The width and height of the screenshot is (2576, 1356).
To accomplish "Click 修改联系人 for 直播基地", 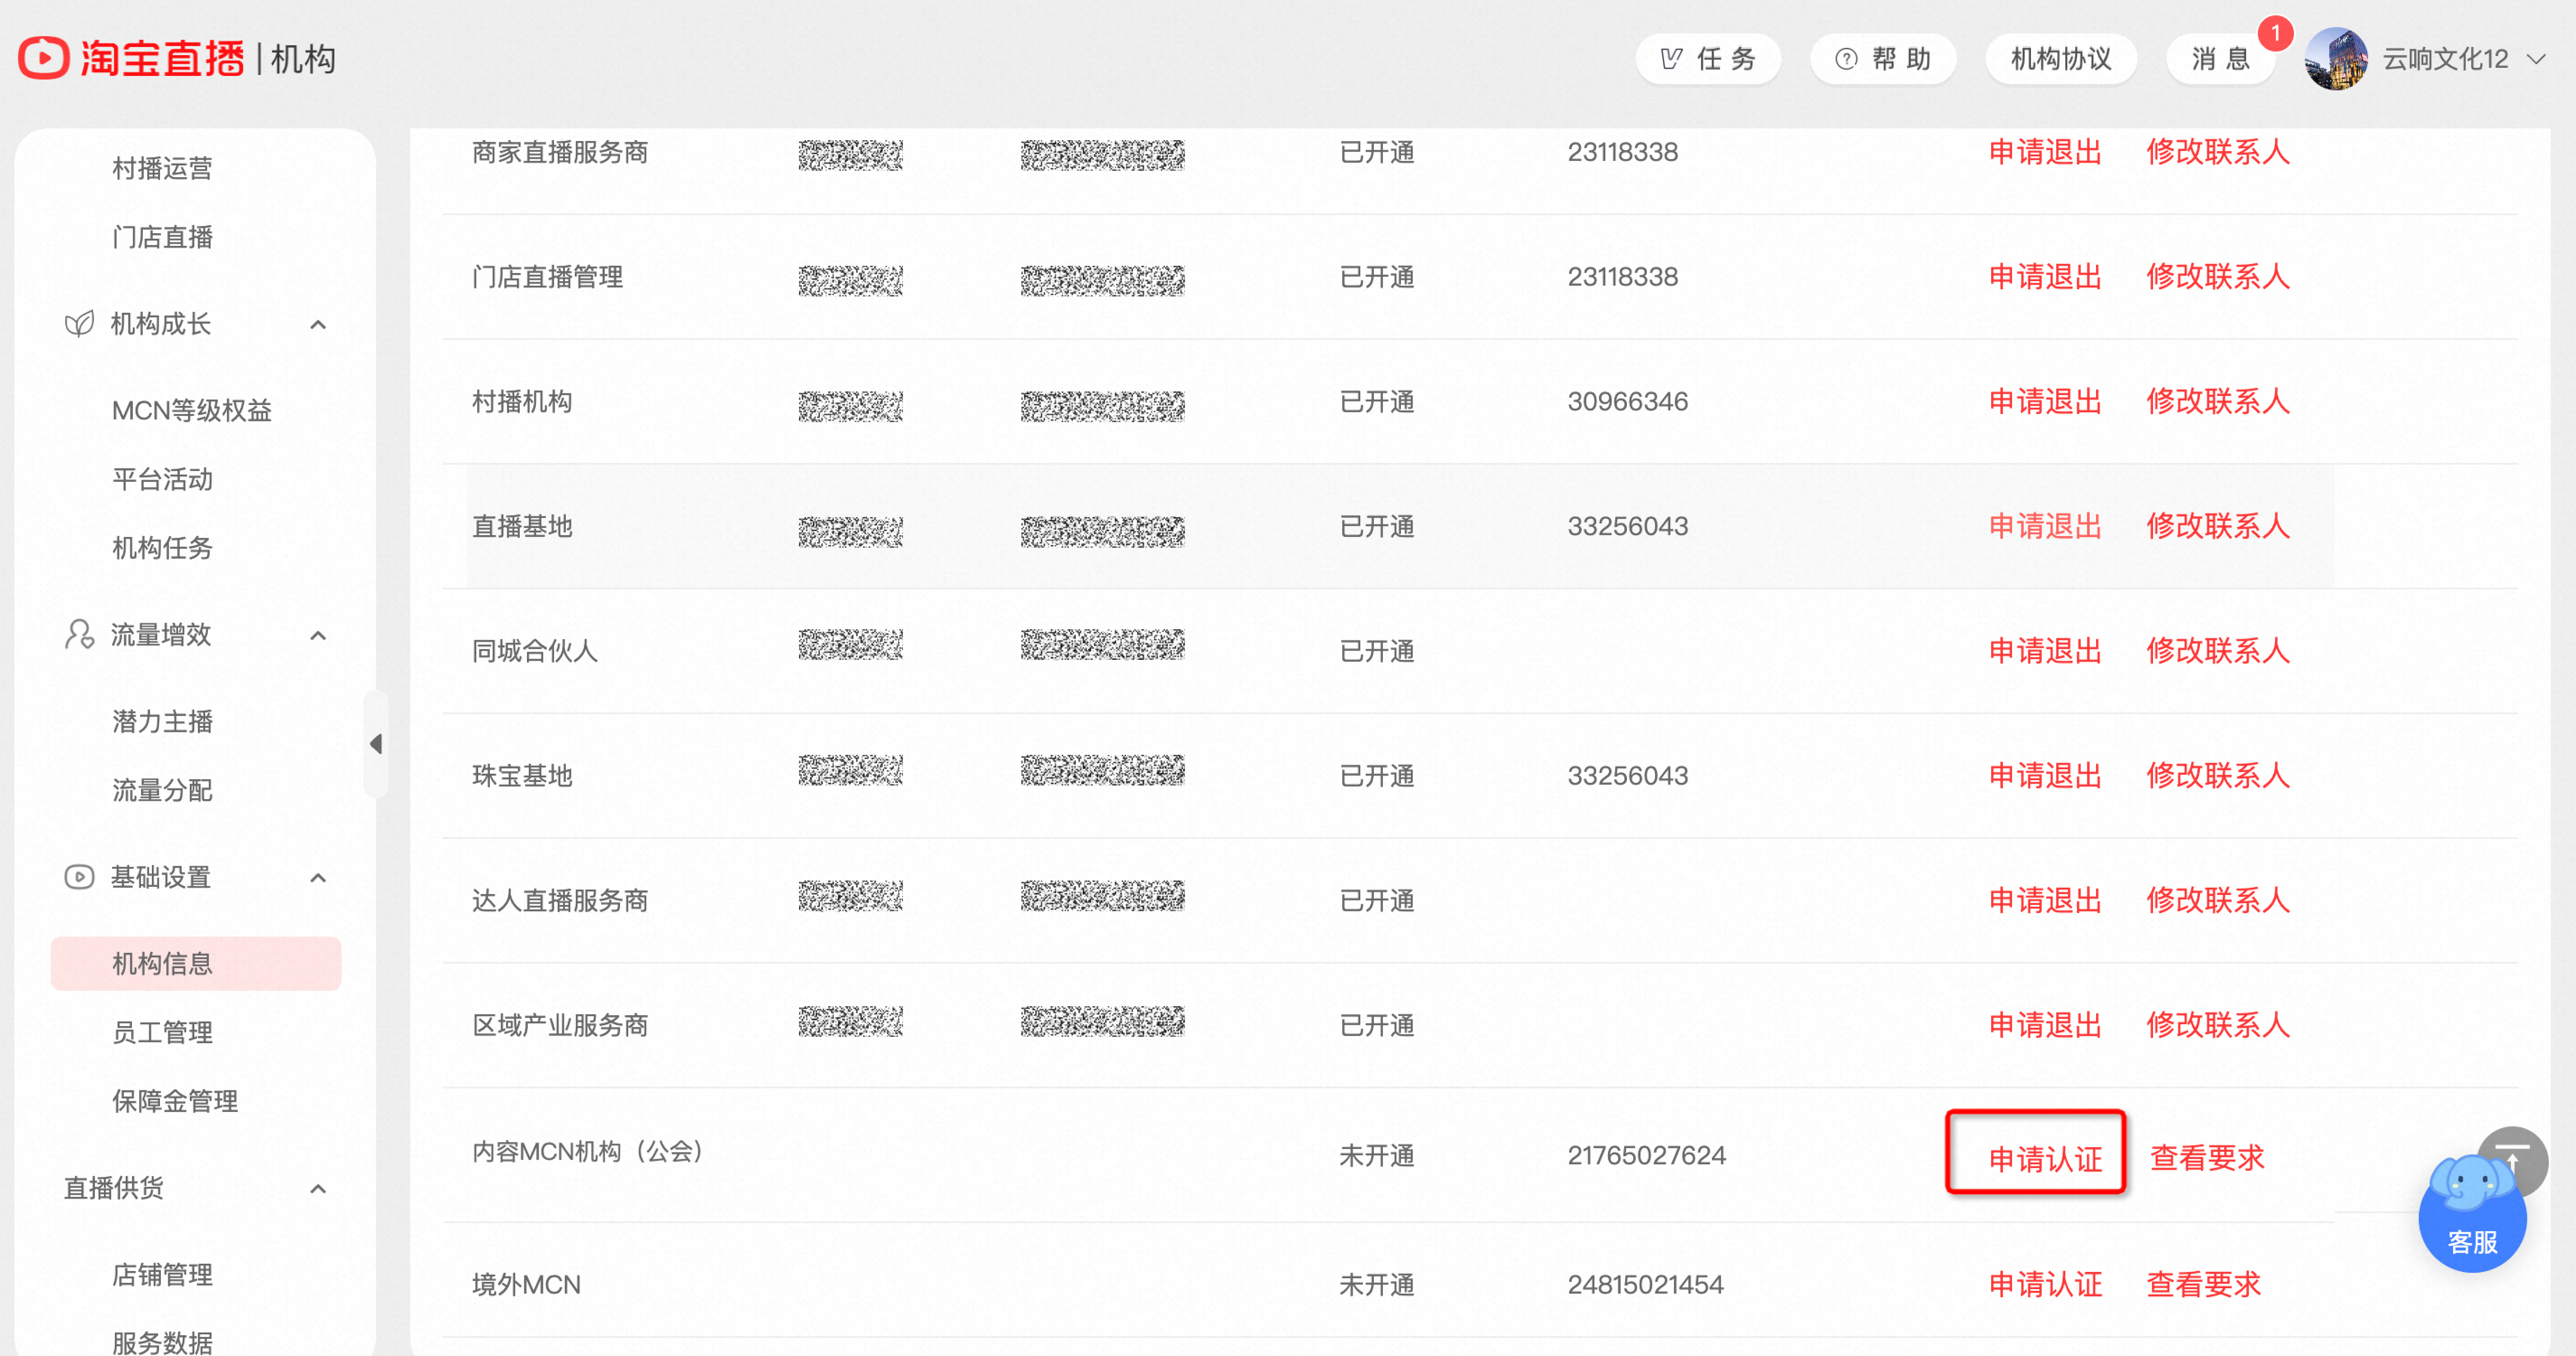I will pos(2217,526).
